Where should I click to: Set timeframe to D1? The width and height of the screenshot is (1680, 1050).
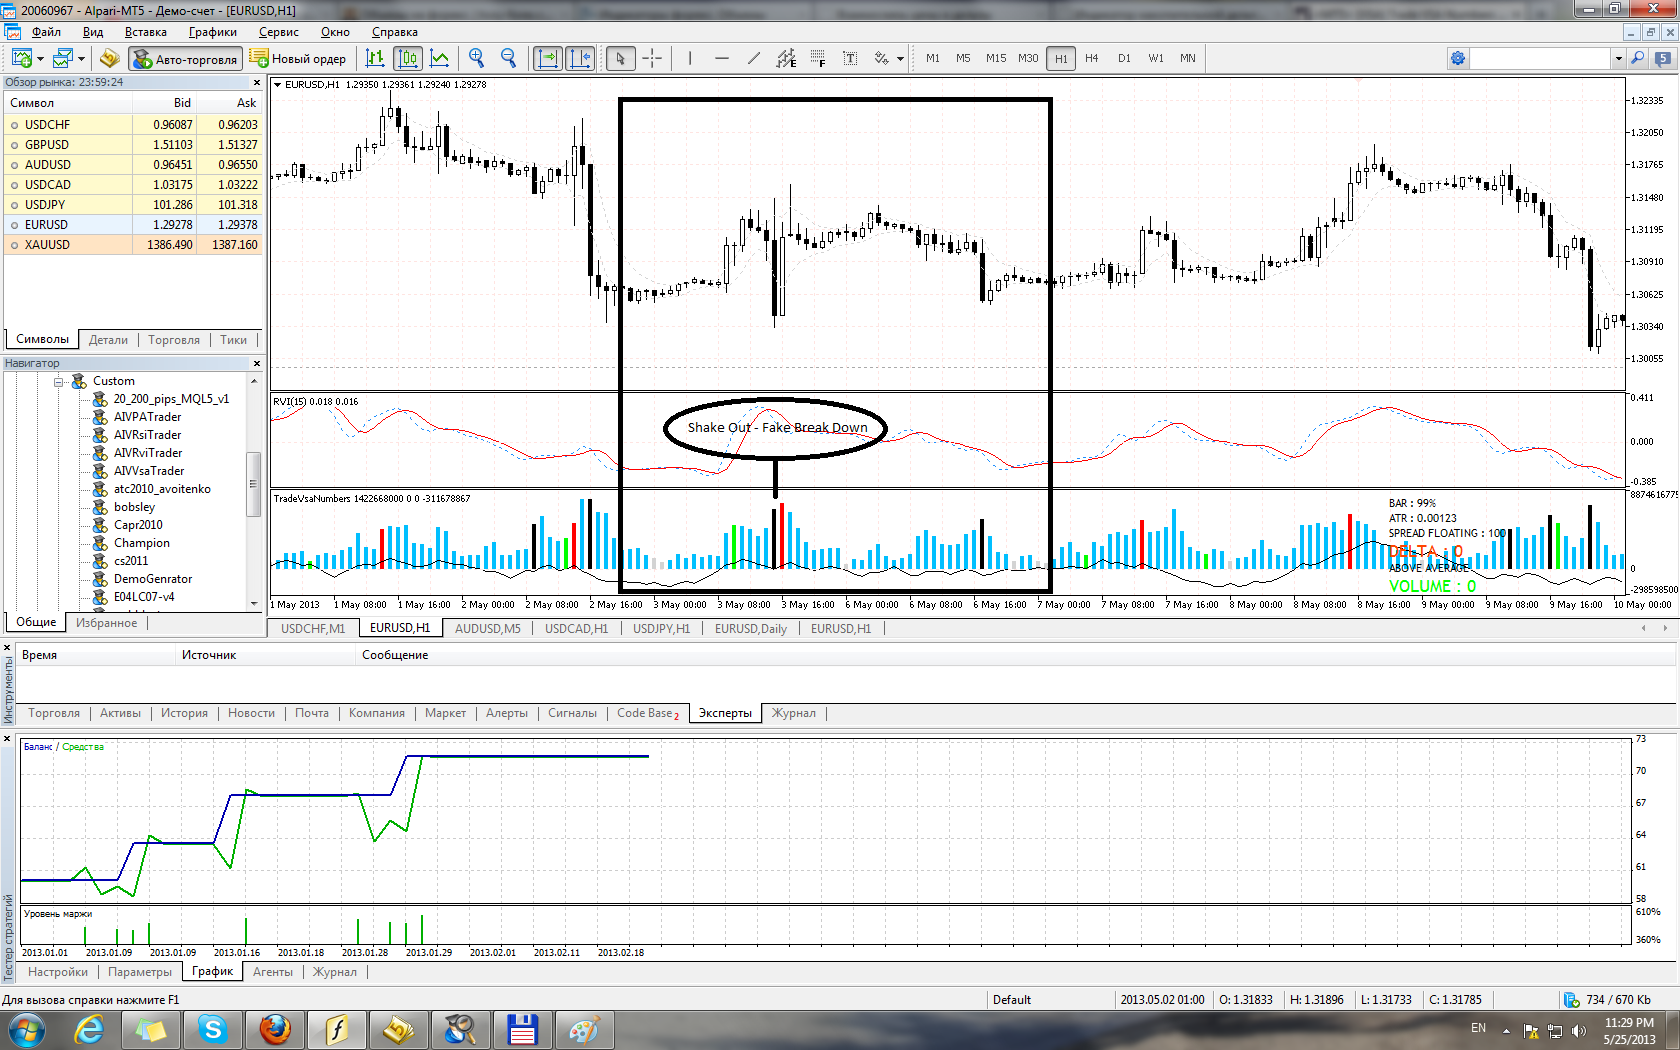tap(1124, 58)
